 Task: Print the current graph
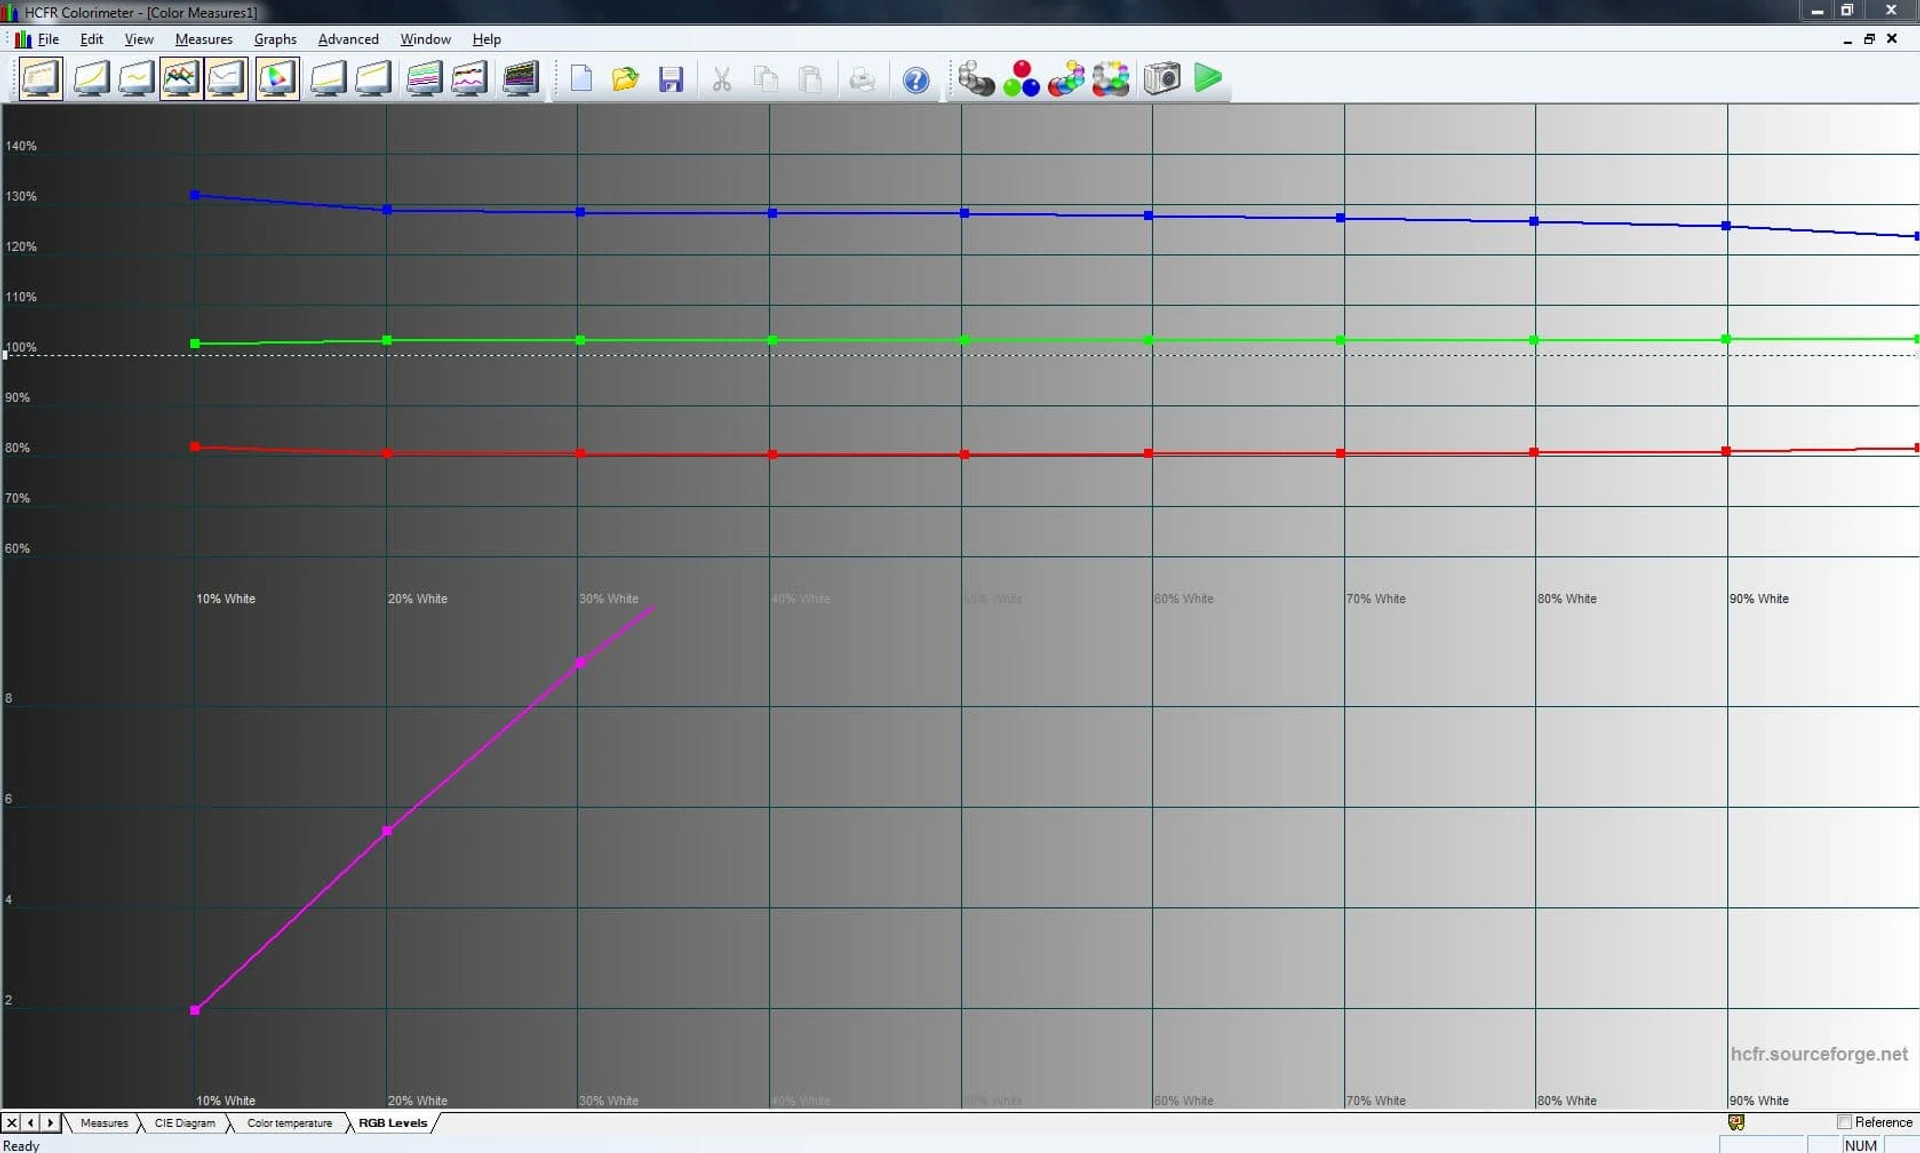tap(862, 78)
